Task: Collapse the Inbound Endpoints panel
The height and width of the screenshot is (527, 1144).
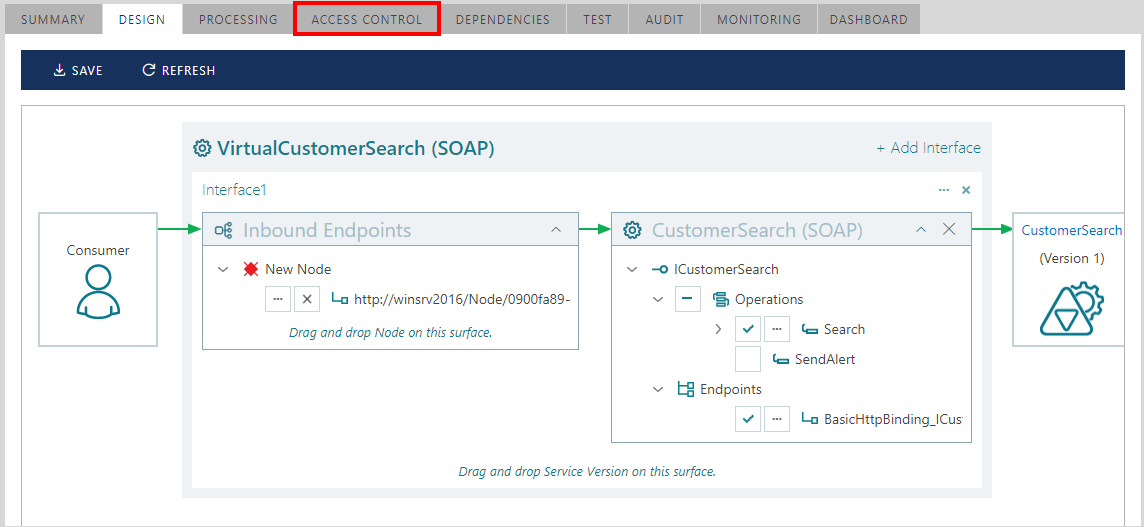Action: point(556,230)
